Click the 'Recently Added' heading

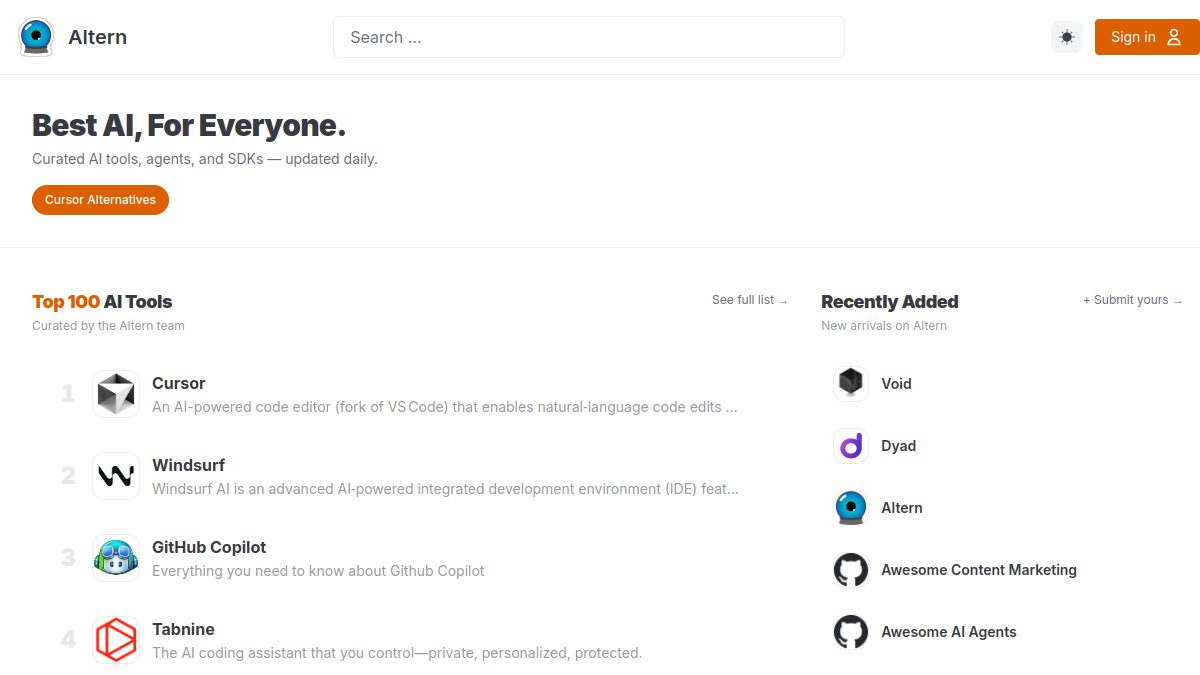(x=890, y=302)
